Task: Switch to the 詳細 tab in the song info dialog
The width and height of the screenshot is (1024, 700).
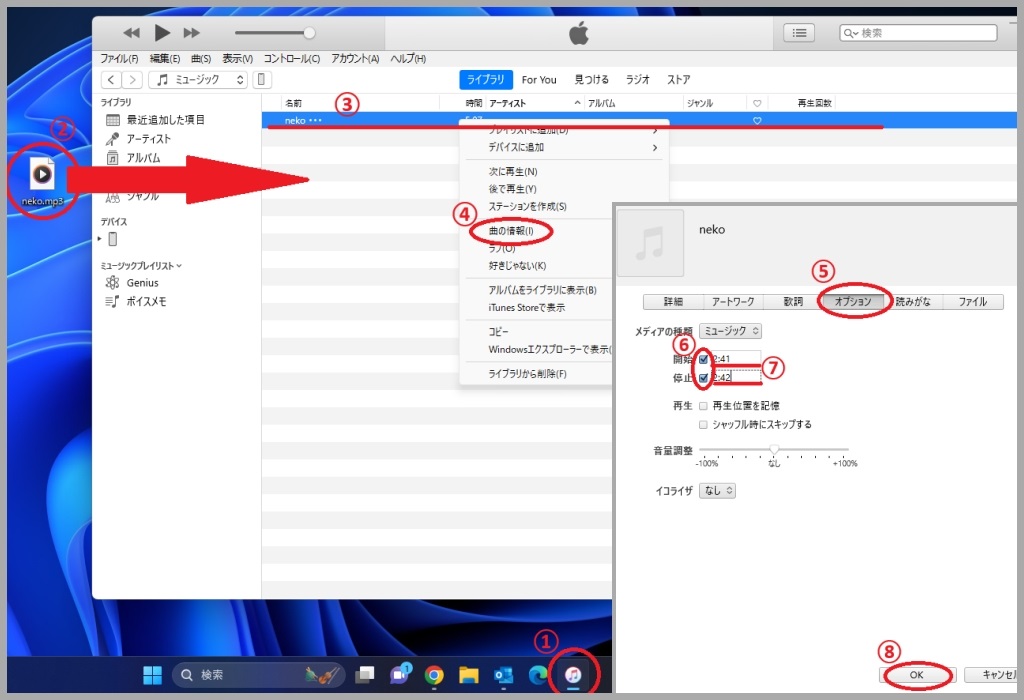Action: point(673,302)
